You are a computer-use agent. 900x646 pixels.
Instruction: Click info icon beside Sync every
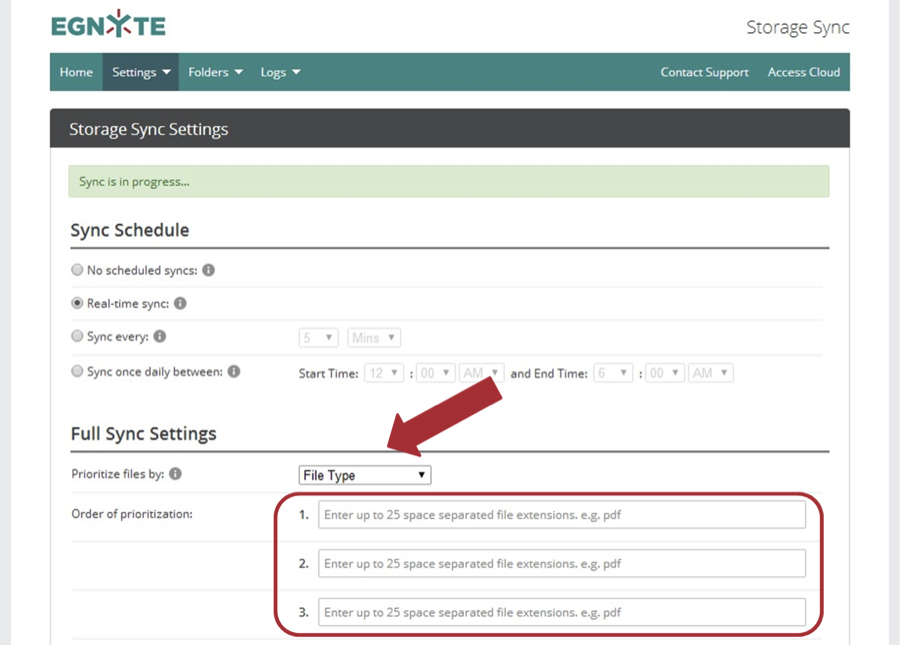point(160,337)
